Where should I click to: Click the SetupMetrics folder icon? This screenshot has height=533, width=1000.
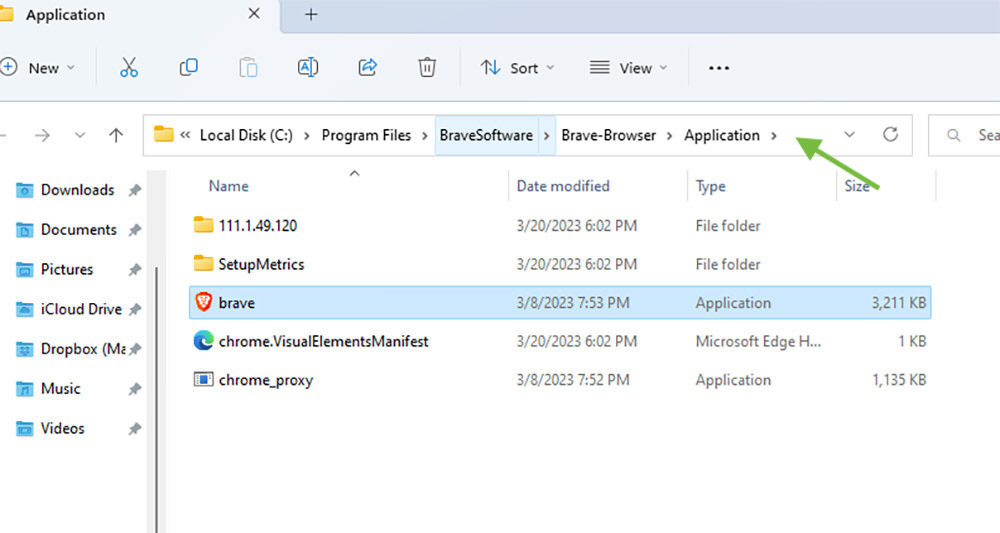point(203,263)
